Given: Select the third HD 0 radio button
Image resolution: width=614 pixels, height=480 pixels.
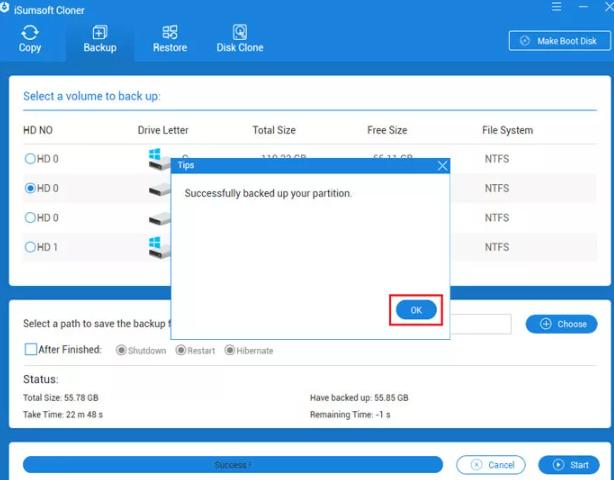Looking at the screenshot, I should click(x=30, y=217).
